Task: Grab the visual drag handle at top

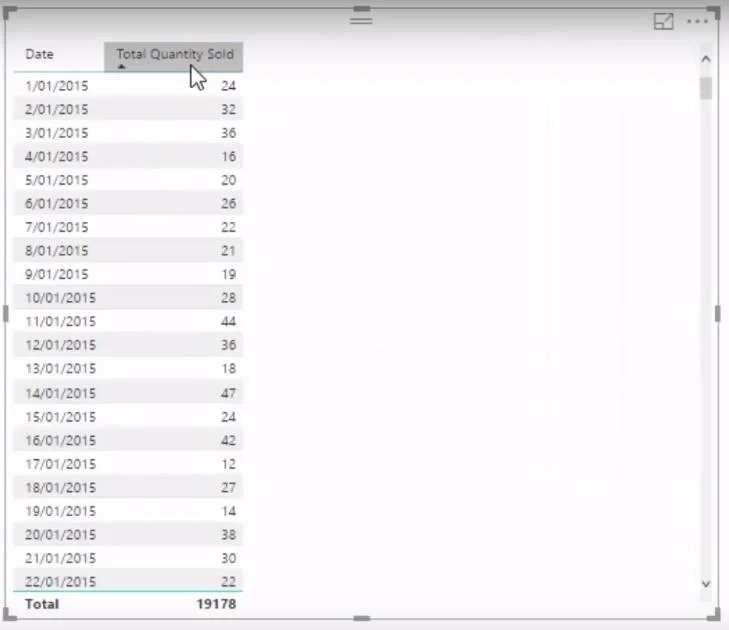Action: [361, 21]
